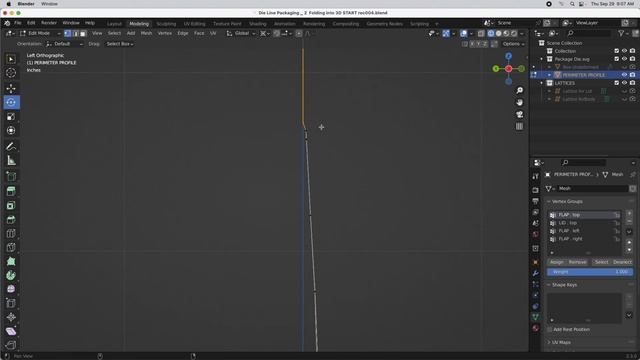Adjust the Weight slider
The width and height of the screenshot is (640, 360).
coord(590,272)
